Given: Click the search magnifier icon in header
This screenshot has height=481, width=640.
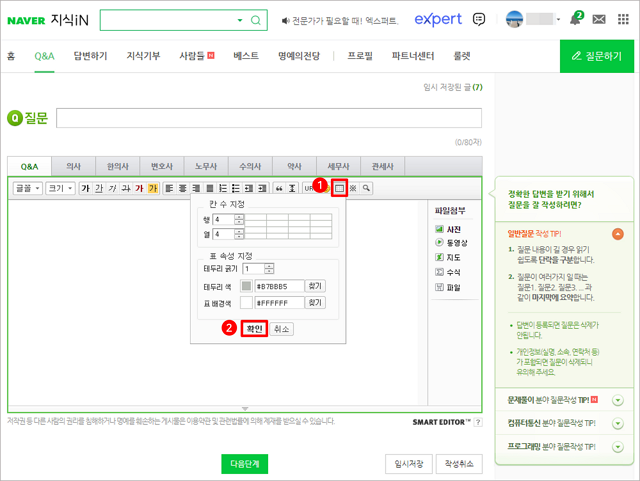Looking at the screenshot, I should pyautogui.click(x=257, y=20).
